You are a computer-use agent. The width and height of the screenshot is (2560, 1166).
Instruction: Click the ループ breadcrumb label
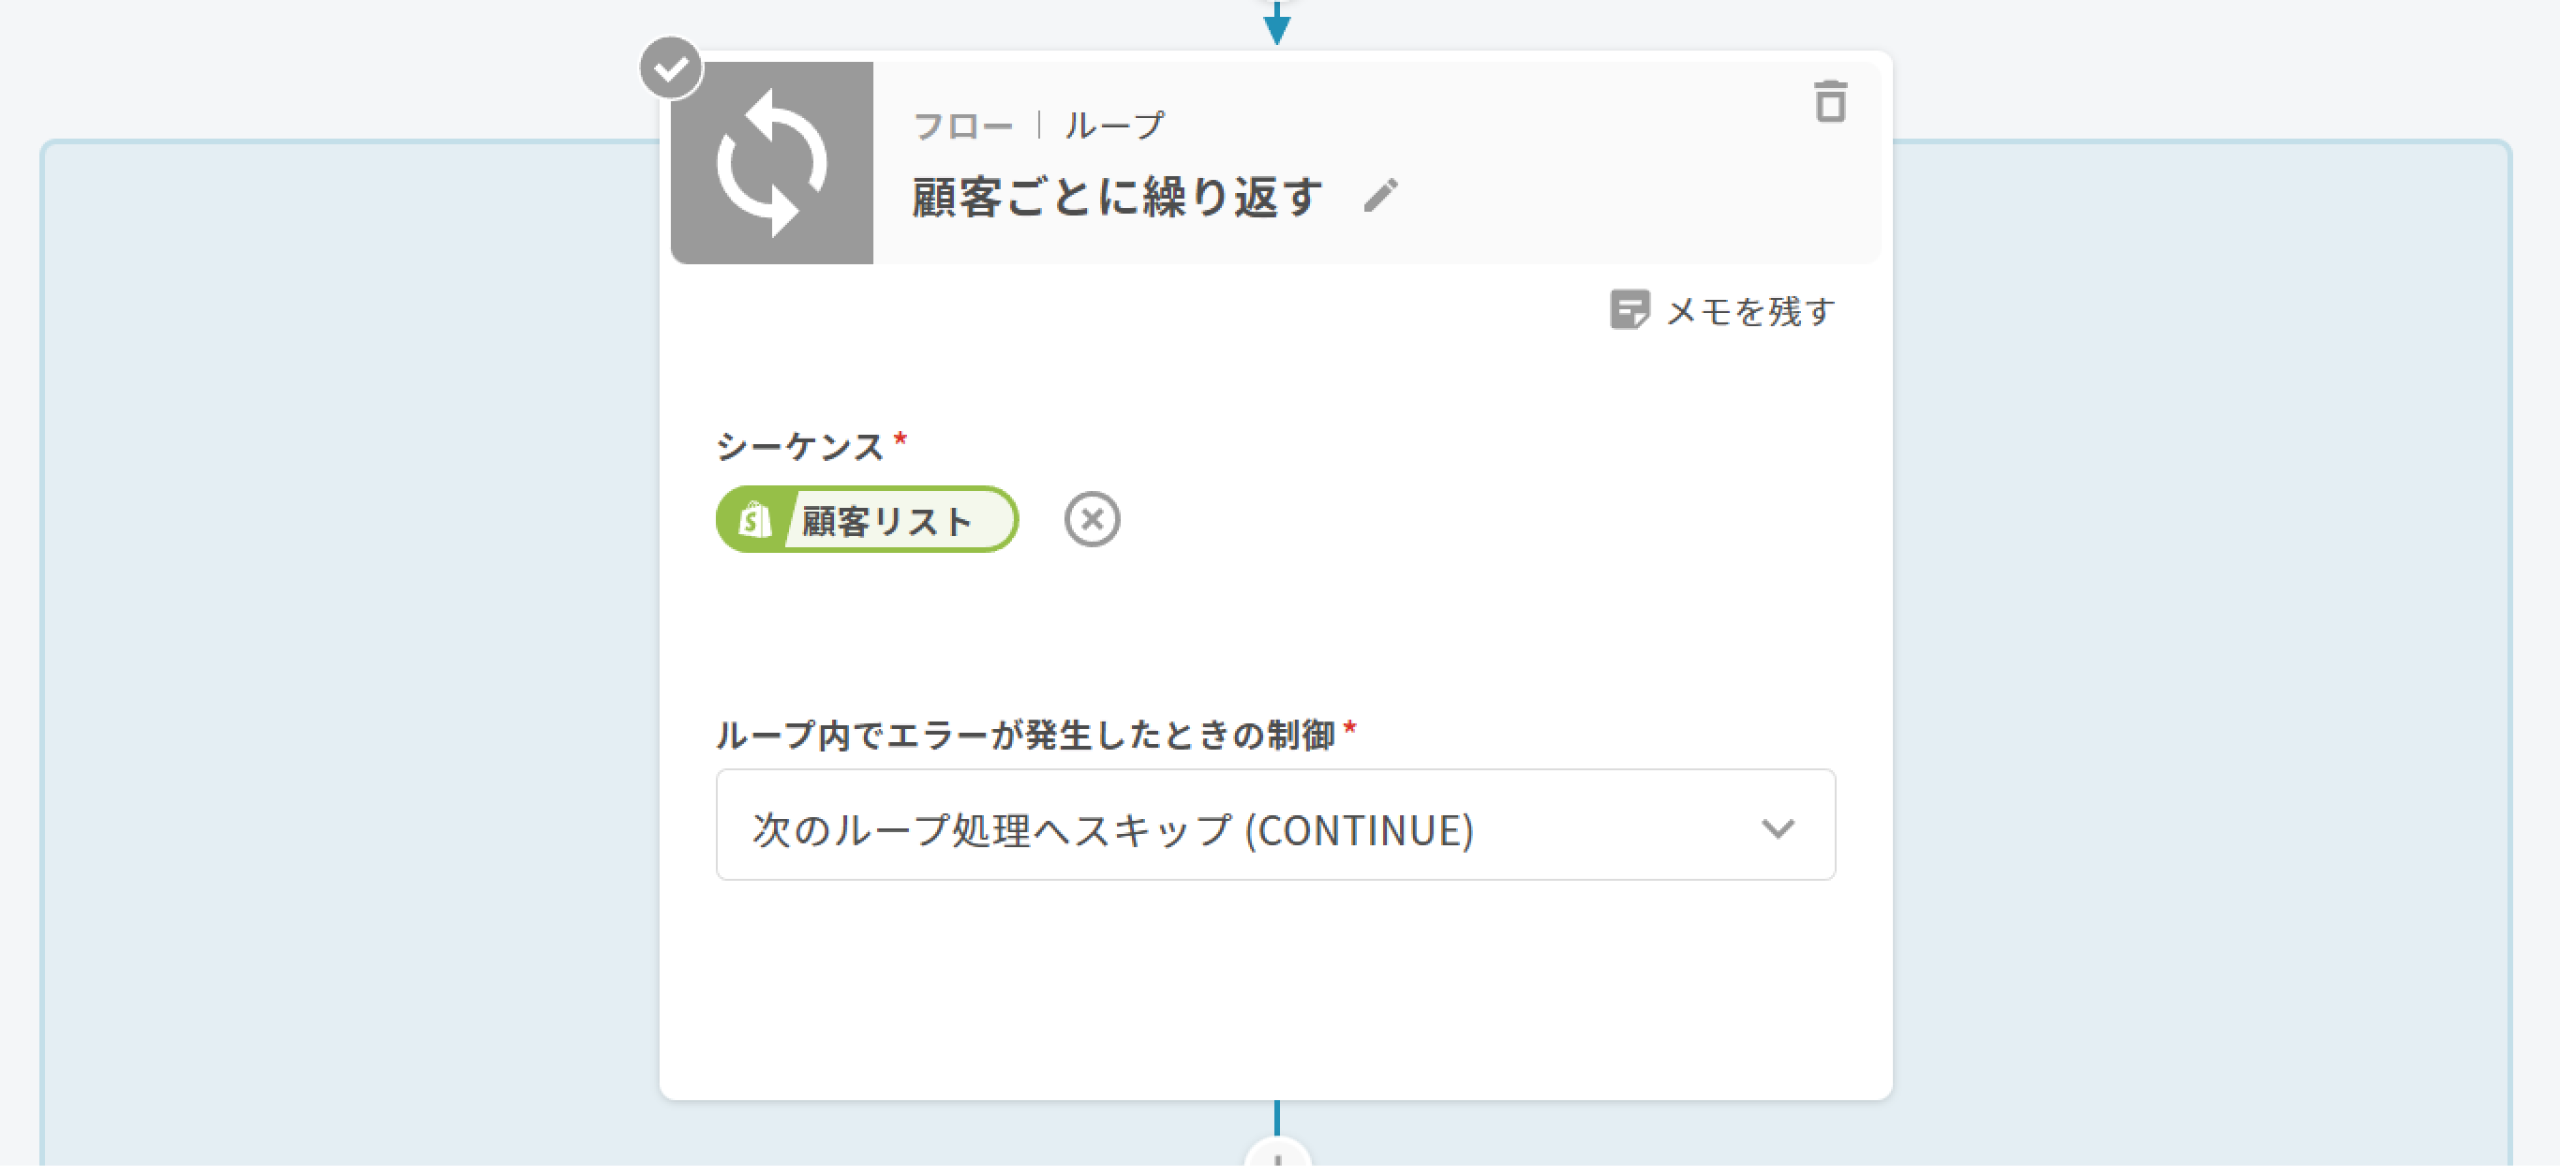coord(1114,126)
